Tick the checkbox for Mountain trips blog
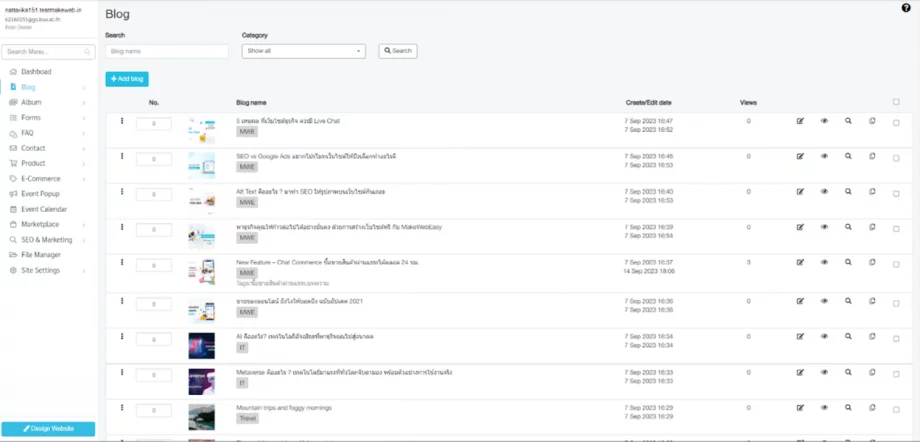920x442 pixels. pos(896,410)
